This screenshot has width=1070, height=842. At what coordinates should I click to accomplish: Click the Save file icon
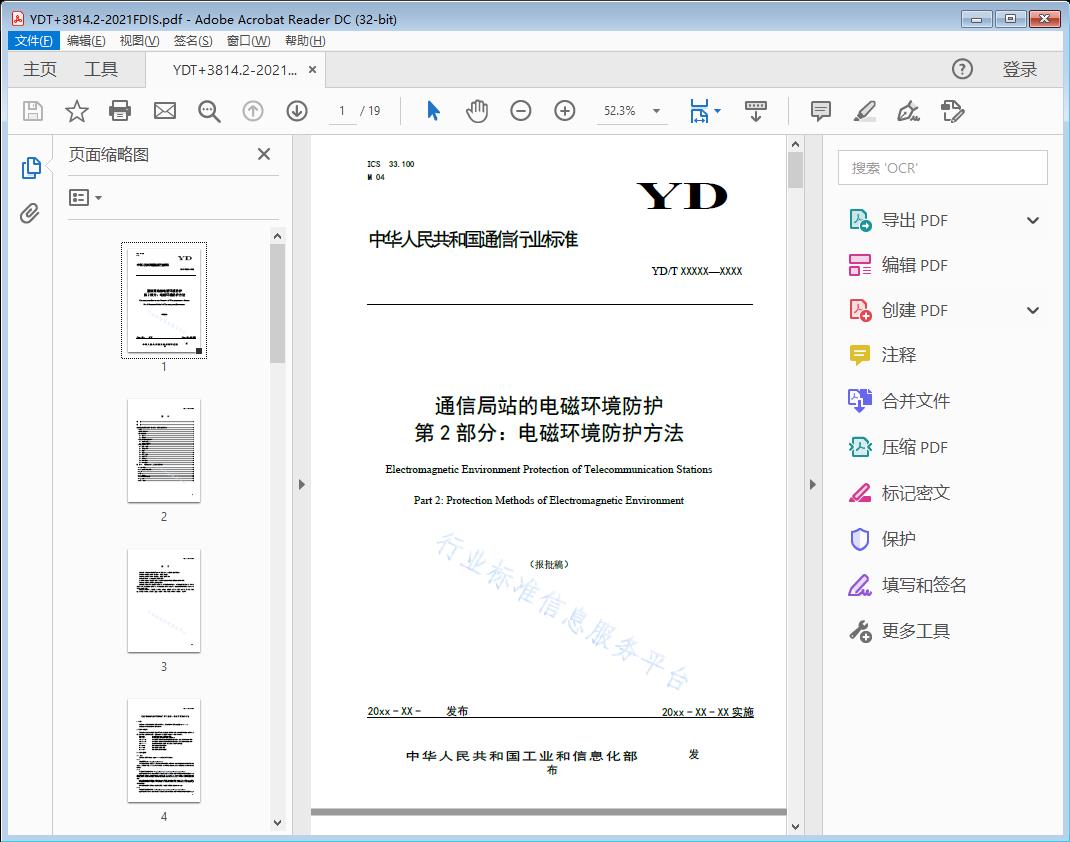[31, 111]
